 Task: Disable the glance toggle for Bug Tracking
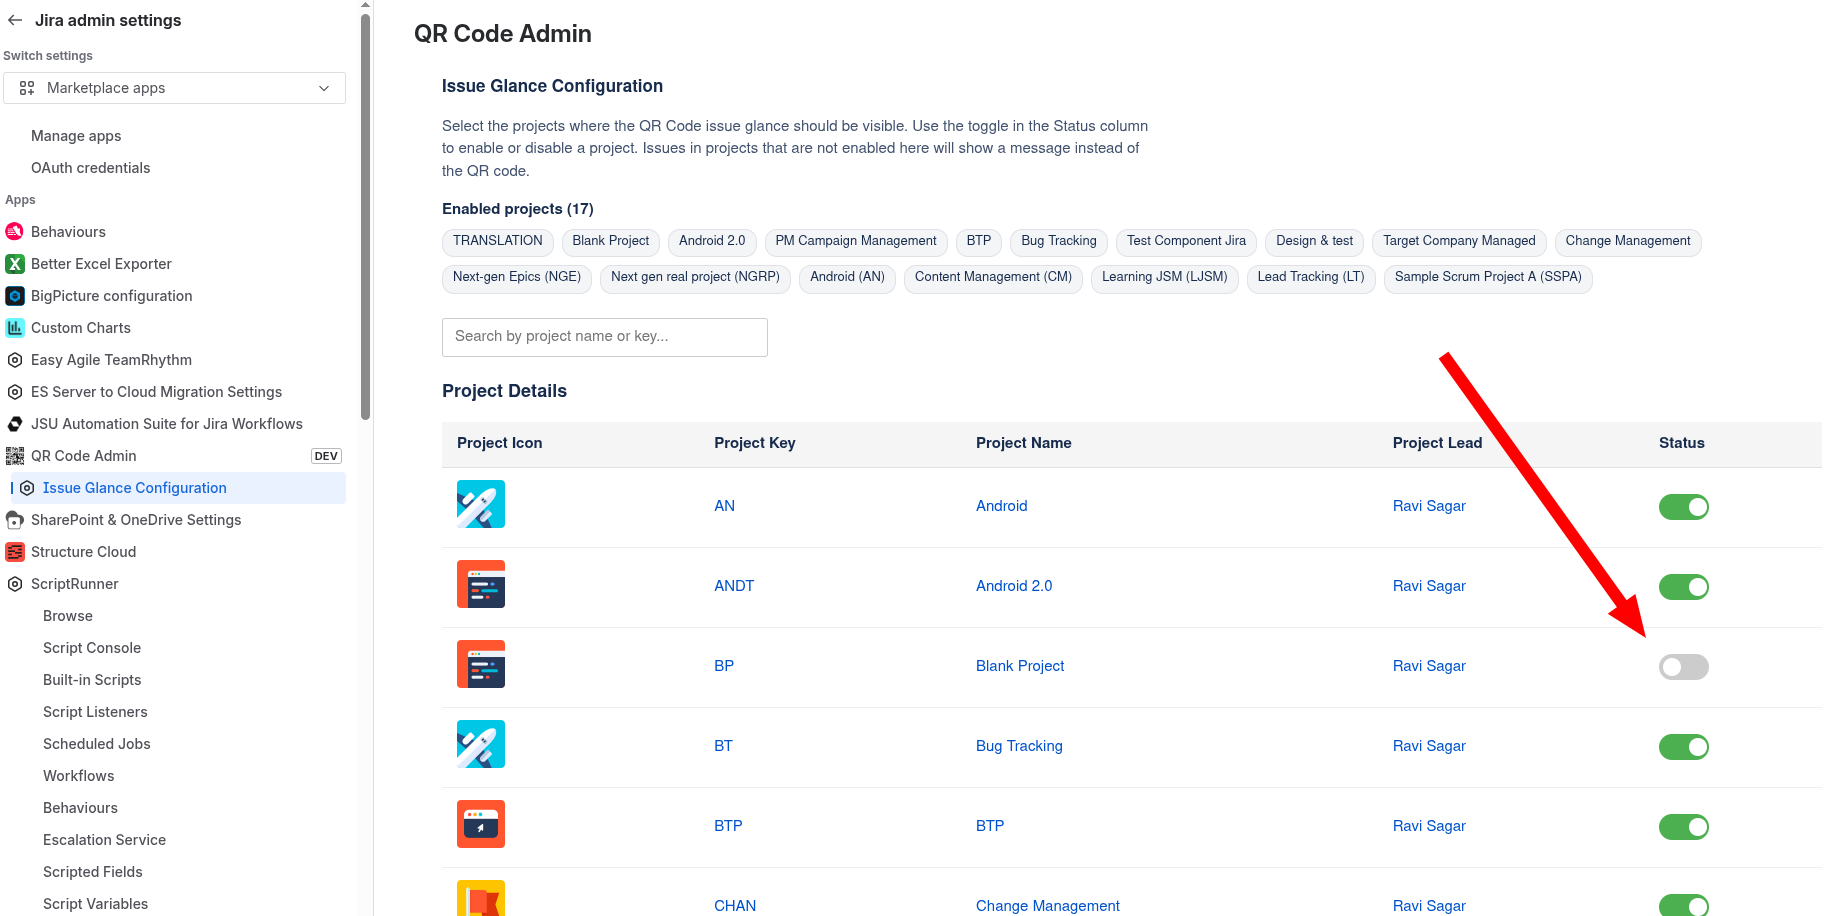tap(1684, 747)
